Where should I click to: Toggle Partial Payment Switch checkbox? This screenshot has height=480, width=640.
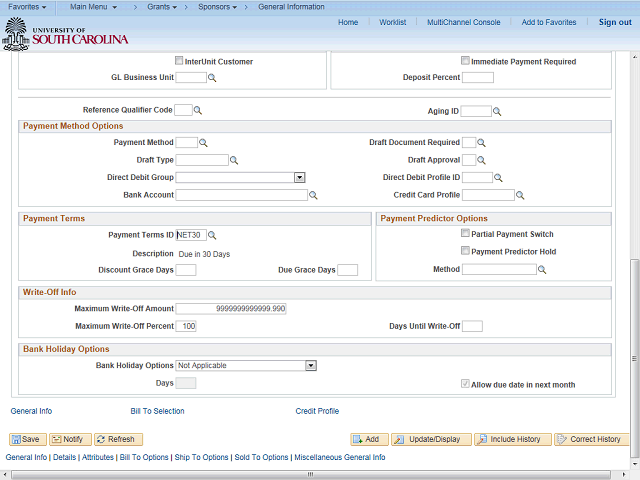coord(465,234)
